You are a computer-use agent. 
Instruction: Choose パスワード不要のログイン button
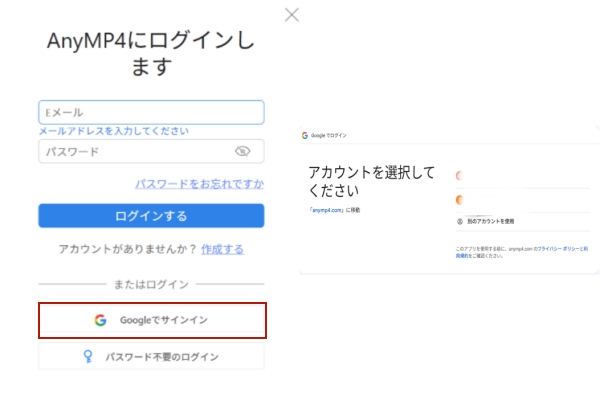click(x=151, y=357)
